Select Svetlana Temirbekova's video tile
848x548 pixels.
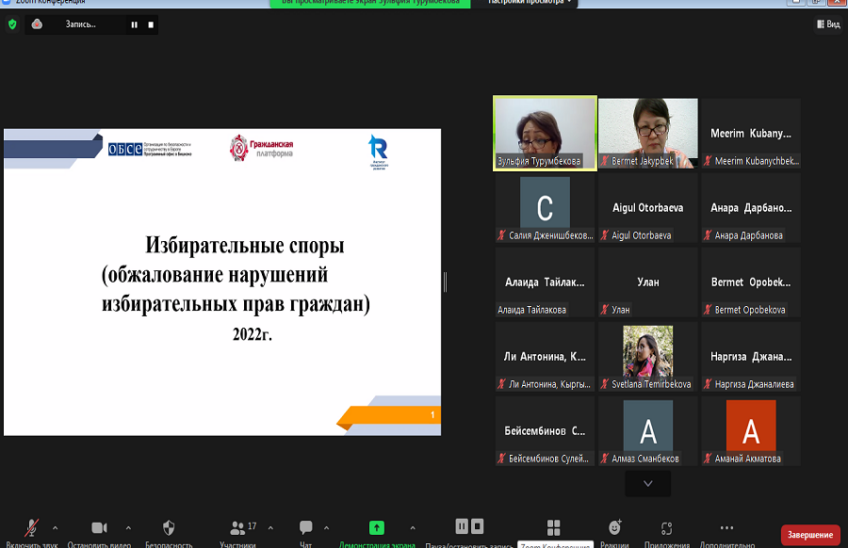[647, 356]
